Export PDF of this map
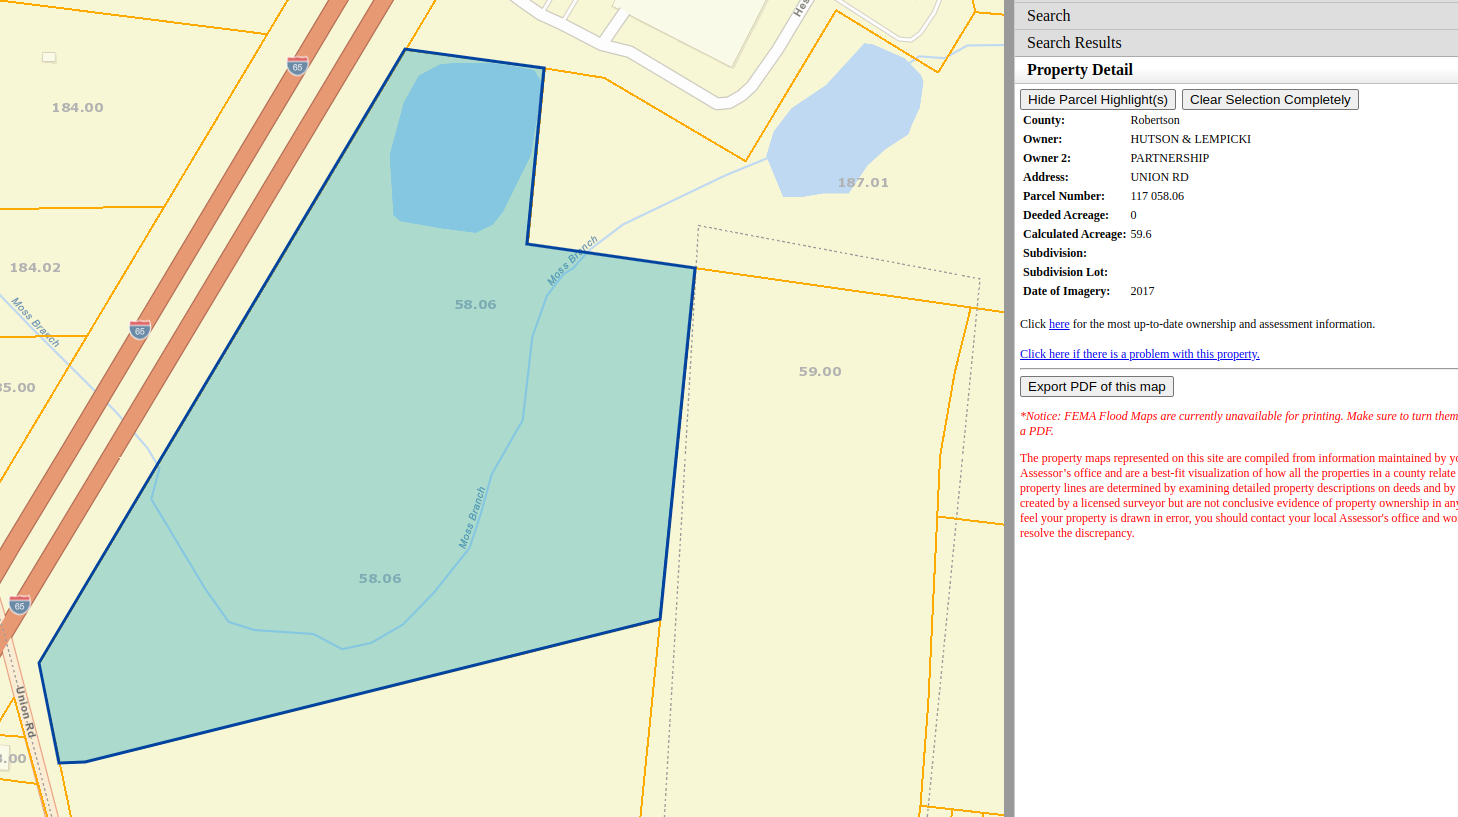 coord(1096,387)
